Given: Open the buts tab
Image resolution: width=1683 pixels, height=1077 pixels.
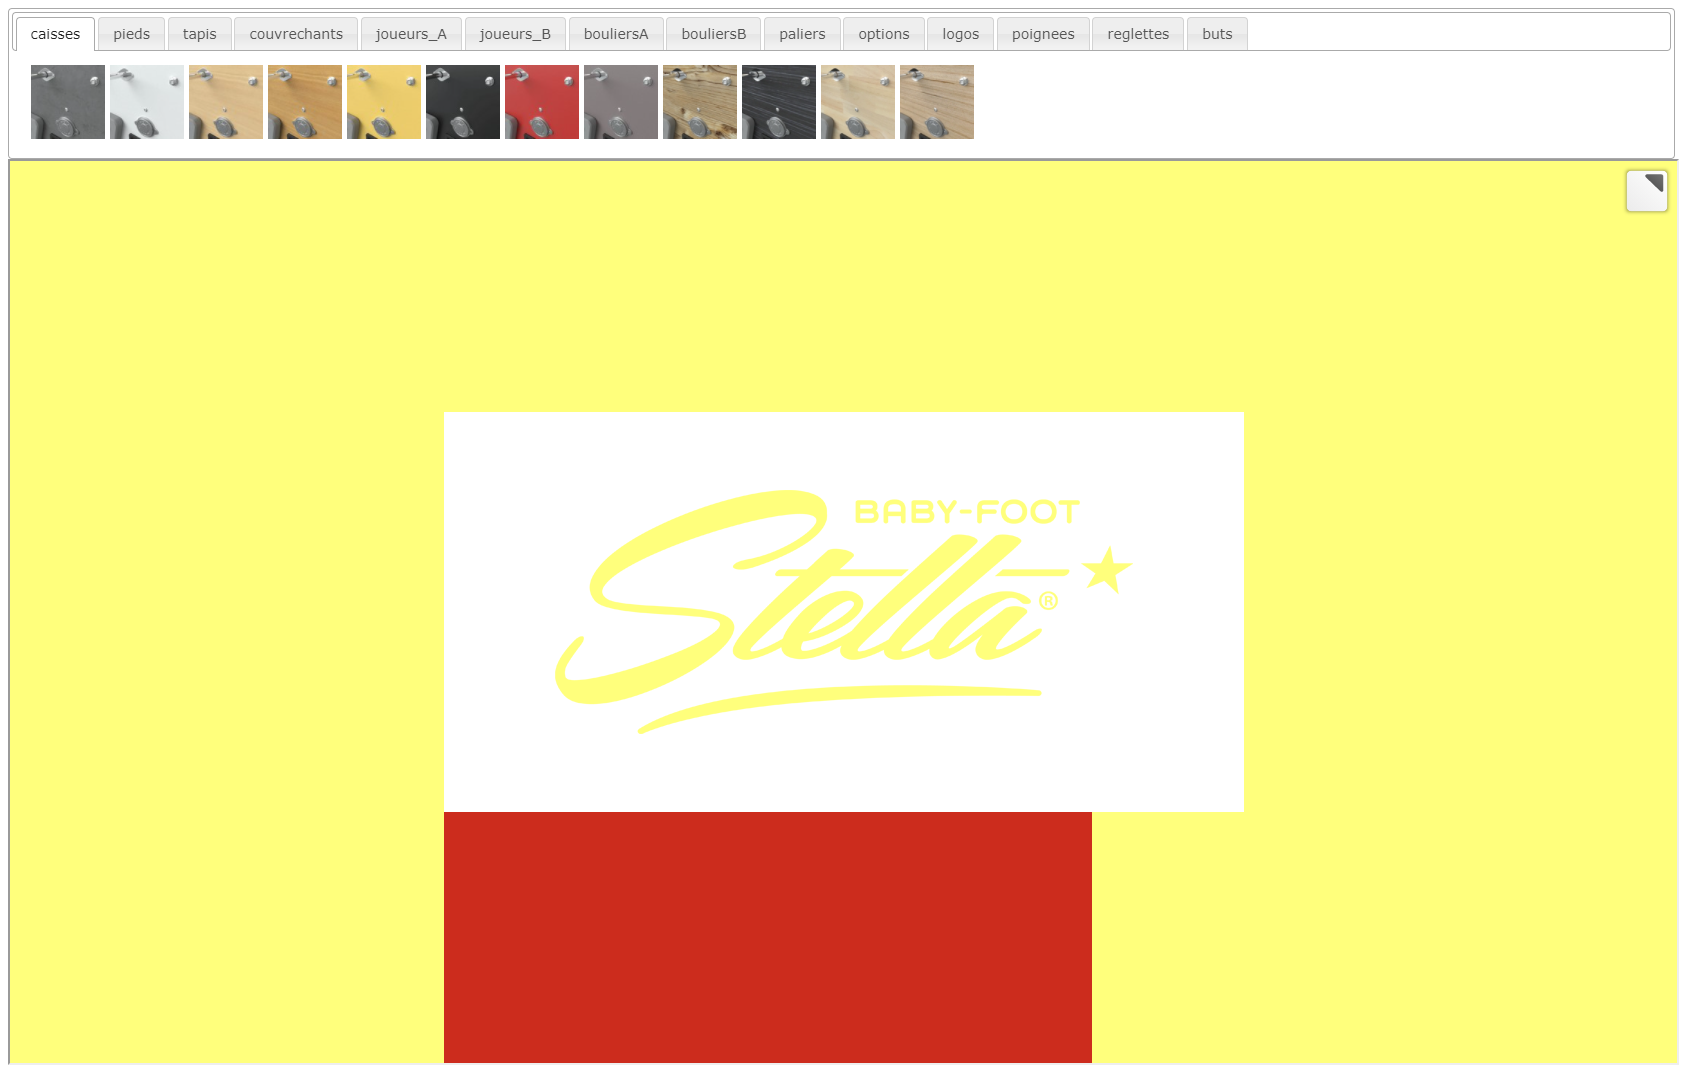Looking at the screenshot, I should coord(1217,34).
